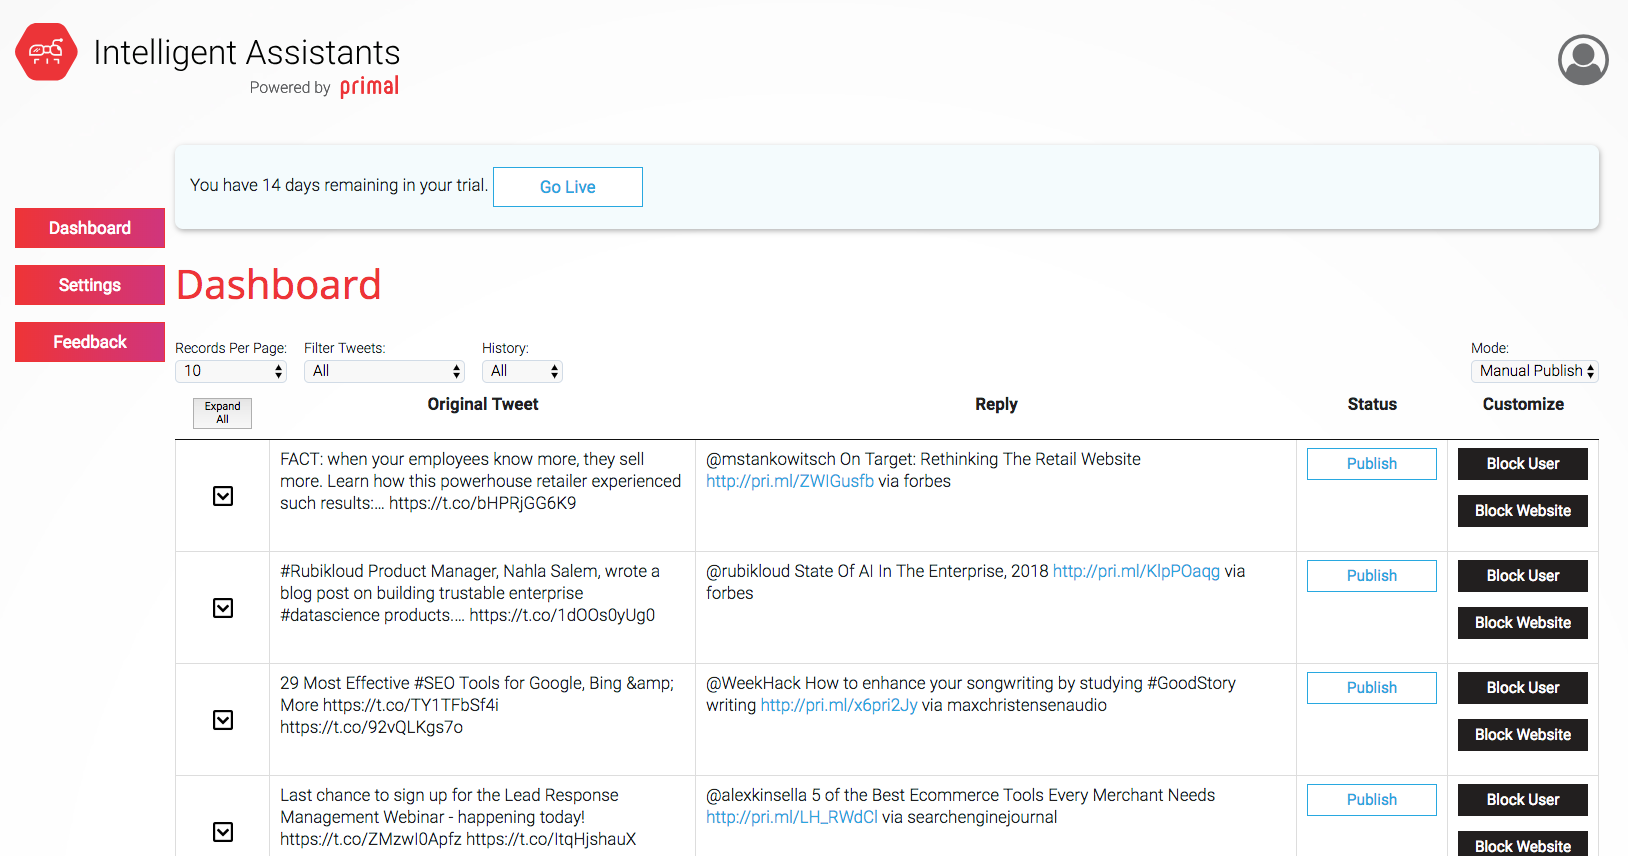Open Feedback from the sidebar
The width and height of the screenshot is (1628, 856).
90,342
